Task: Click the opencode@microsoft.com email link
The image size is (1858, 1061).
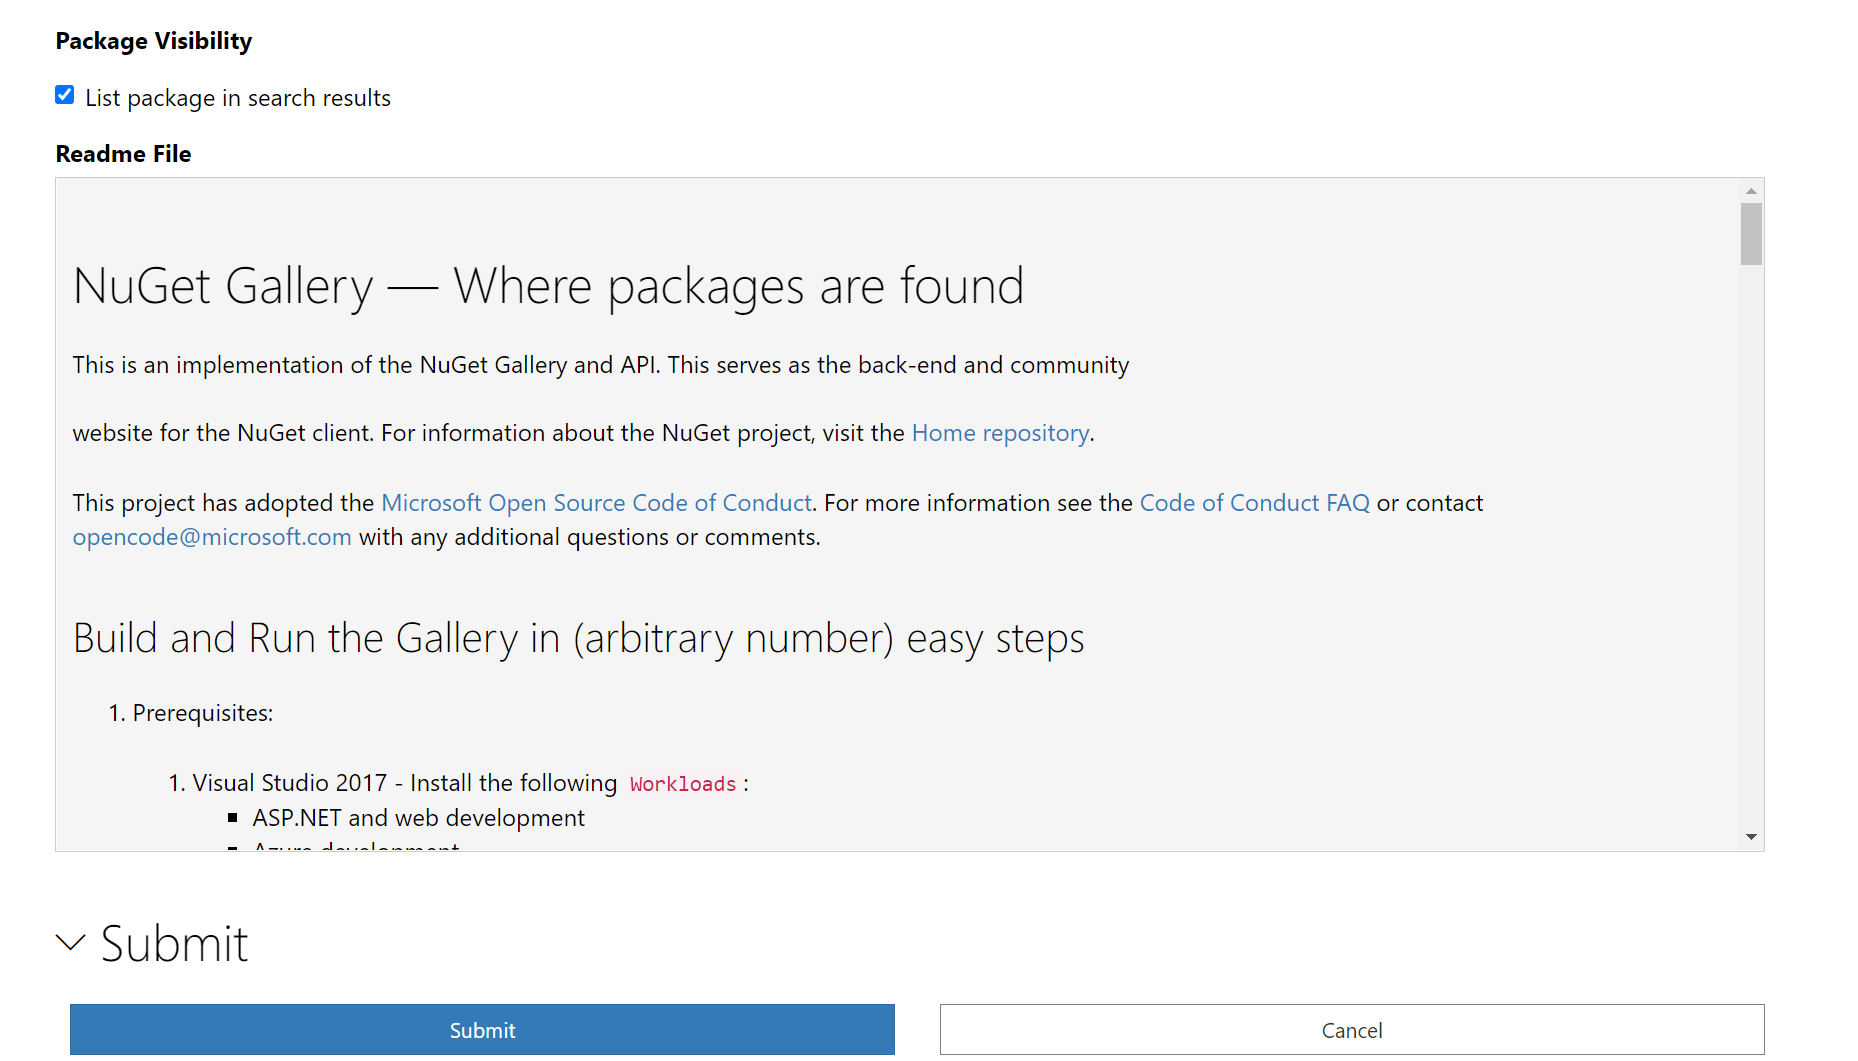Action: click(211, 536)
